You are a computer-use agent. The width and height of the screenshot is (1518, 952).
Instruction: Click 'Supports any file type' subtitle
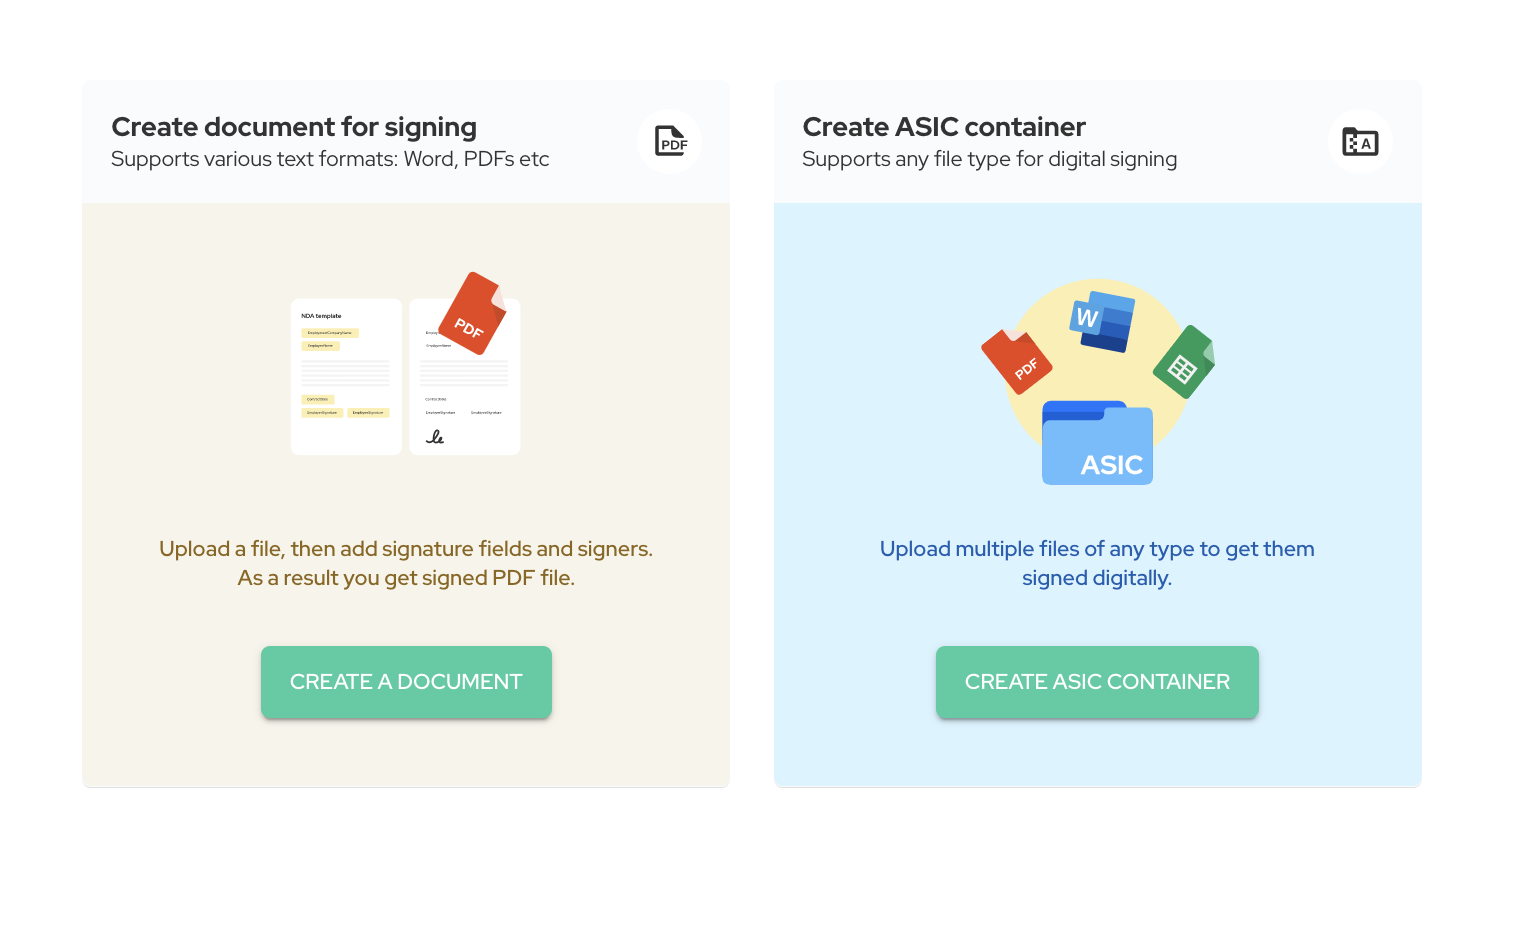[x=989, y=159]
